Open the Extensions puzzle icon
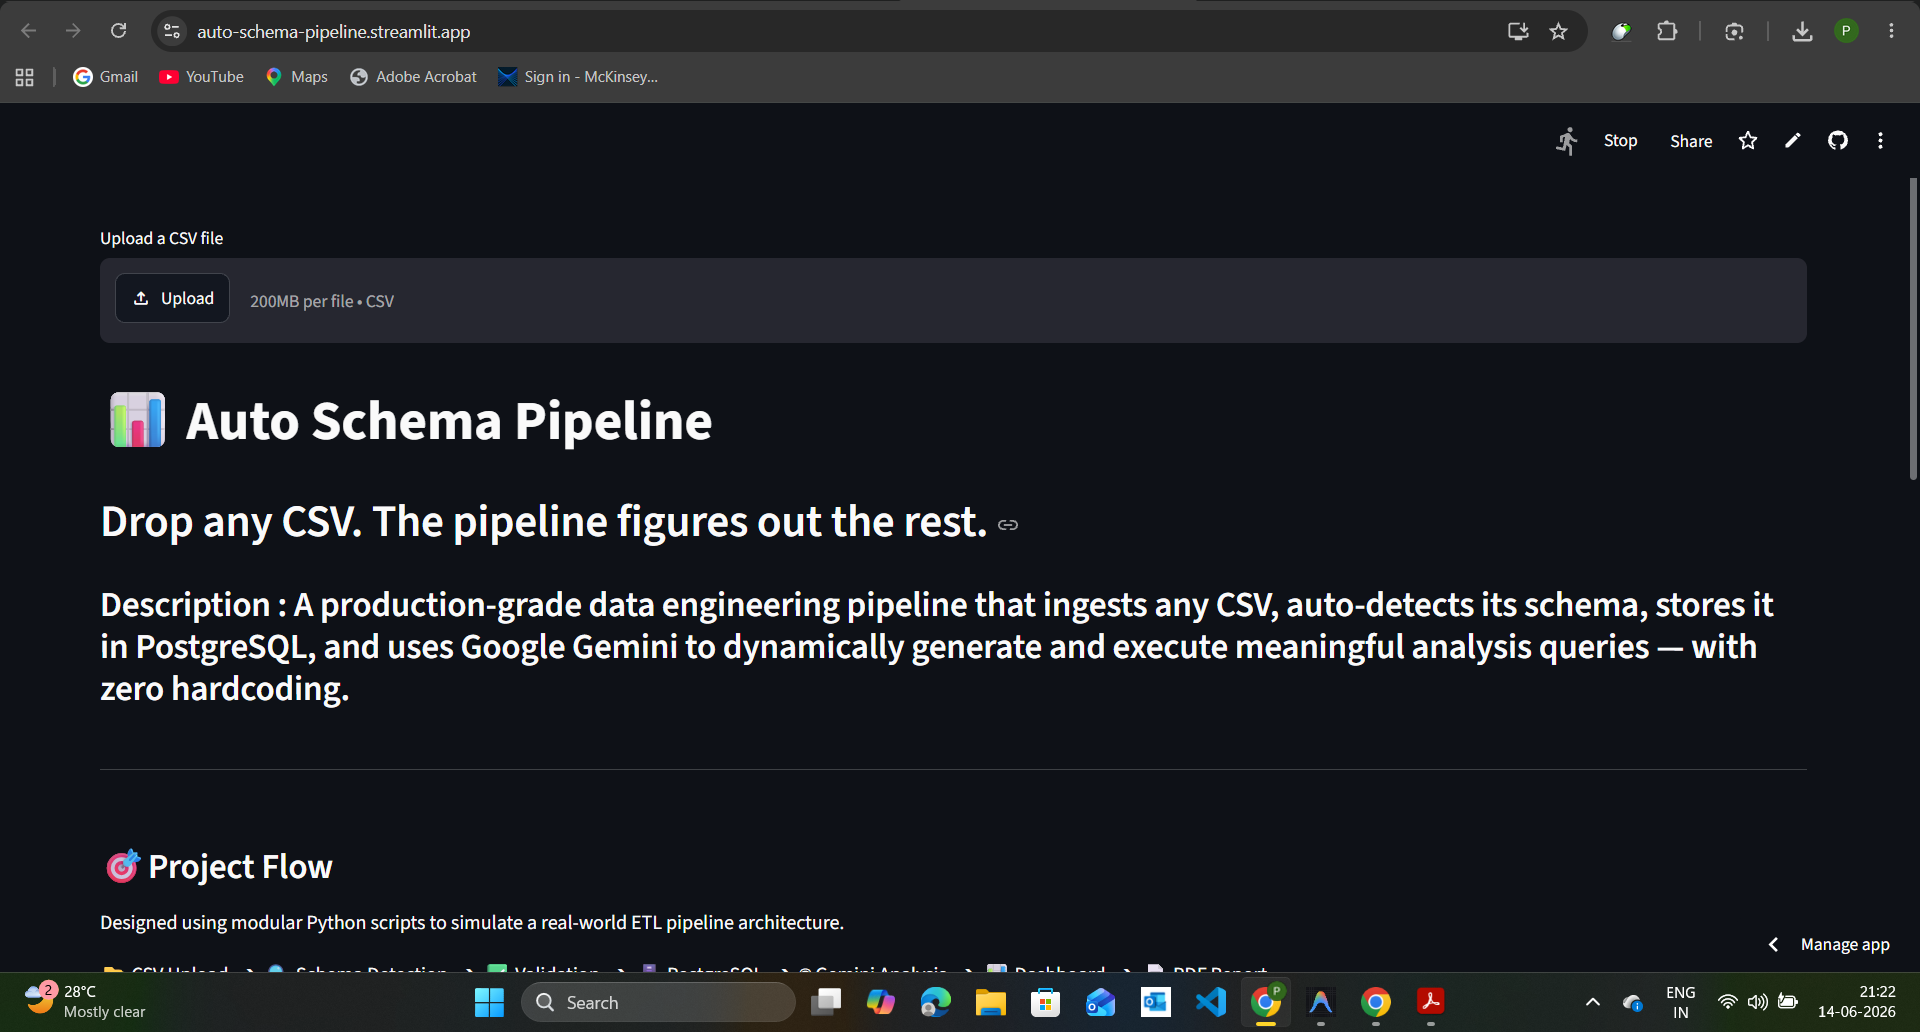This screenshot has width=1920, height=1032. pos(1667,31)
